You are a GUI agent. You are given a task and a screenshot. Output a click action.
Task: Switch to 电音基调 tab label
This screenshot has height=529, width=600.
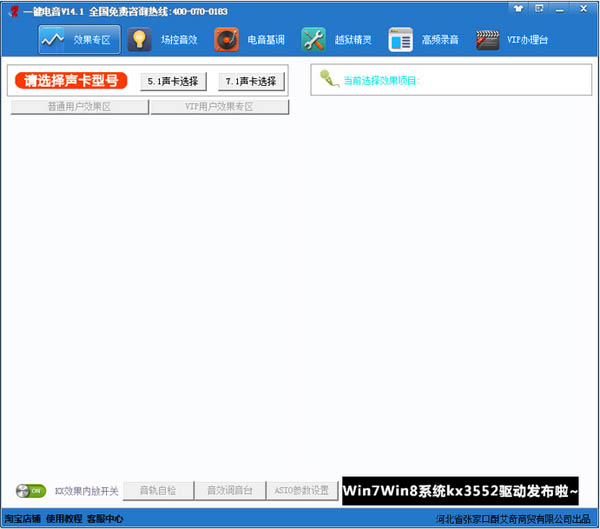coord(266,39)
